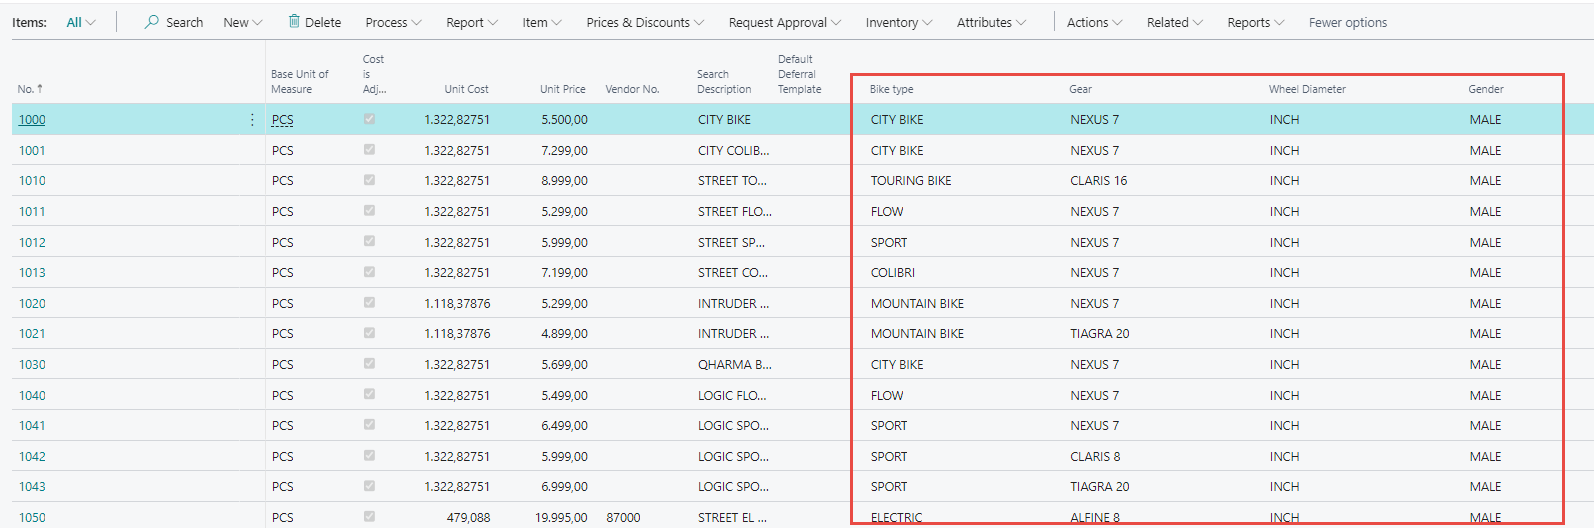Open the Request Approval menu

[784, 22]
